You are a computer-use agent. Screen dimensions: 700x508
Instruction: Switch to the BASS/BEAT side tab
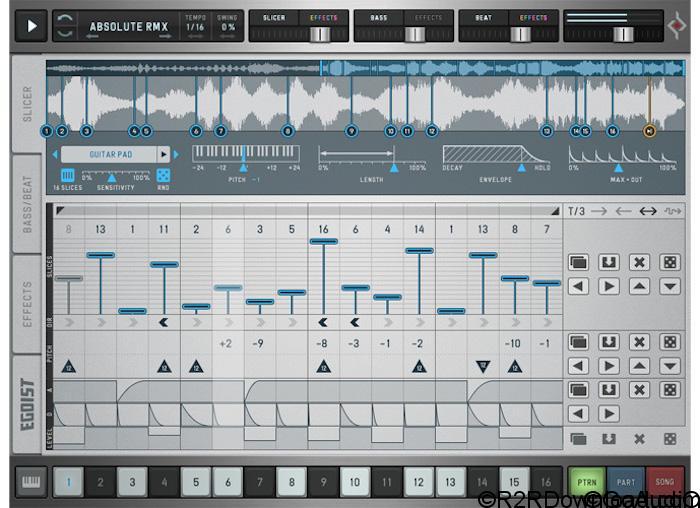click(27, 204)
